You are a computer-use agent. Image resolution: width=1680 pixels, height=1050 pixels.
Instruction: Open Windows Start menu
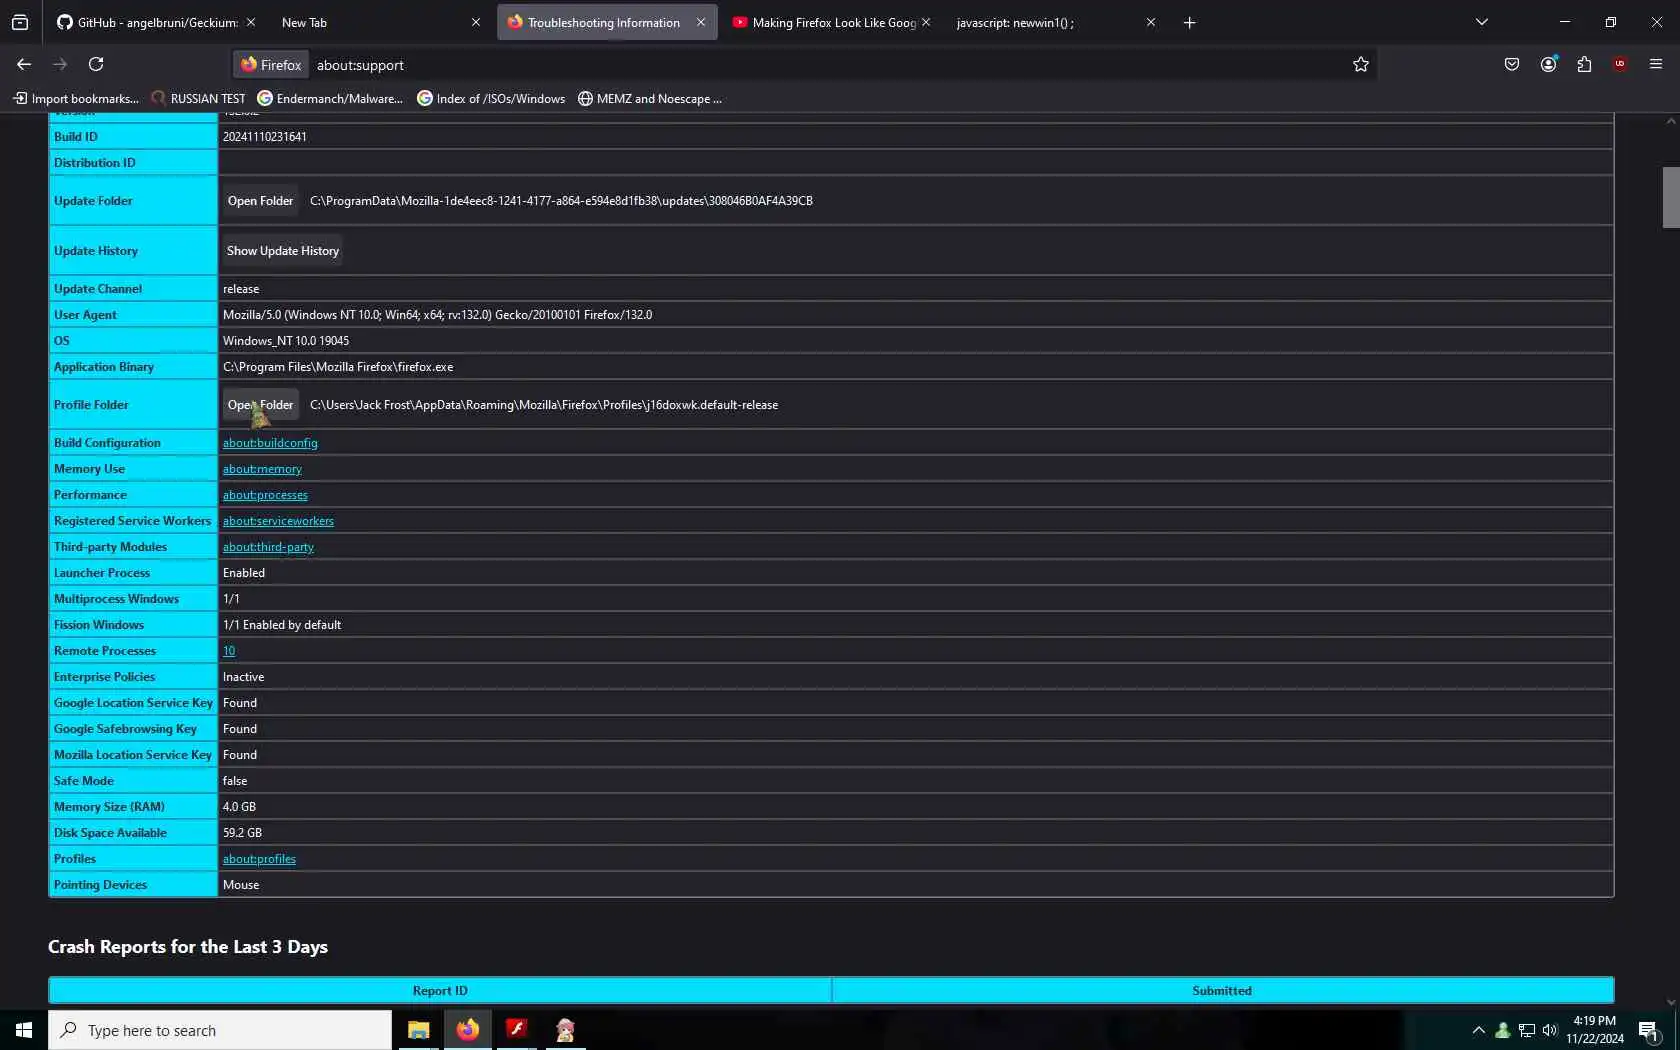[24, 1030]
